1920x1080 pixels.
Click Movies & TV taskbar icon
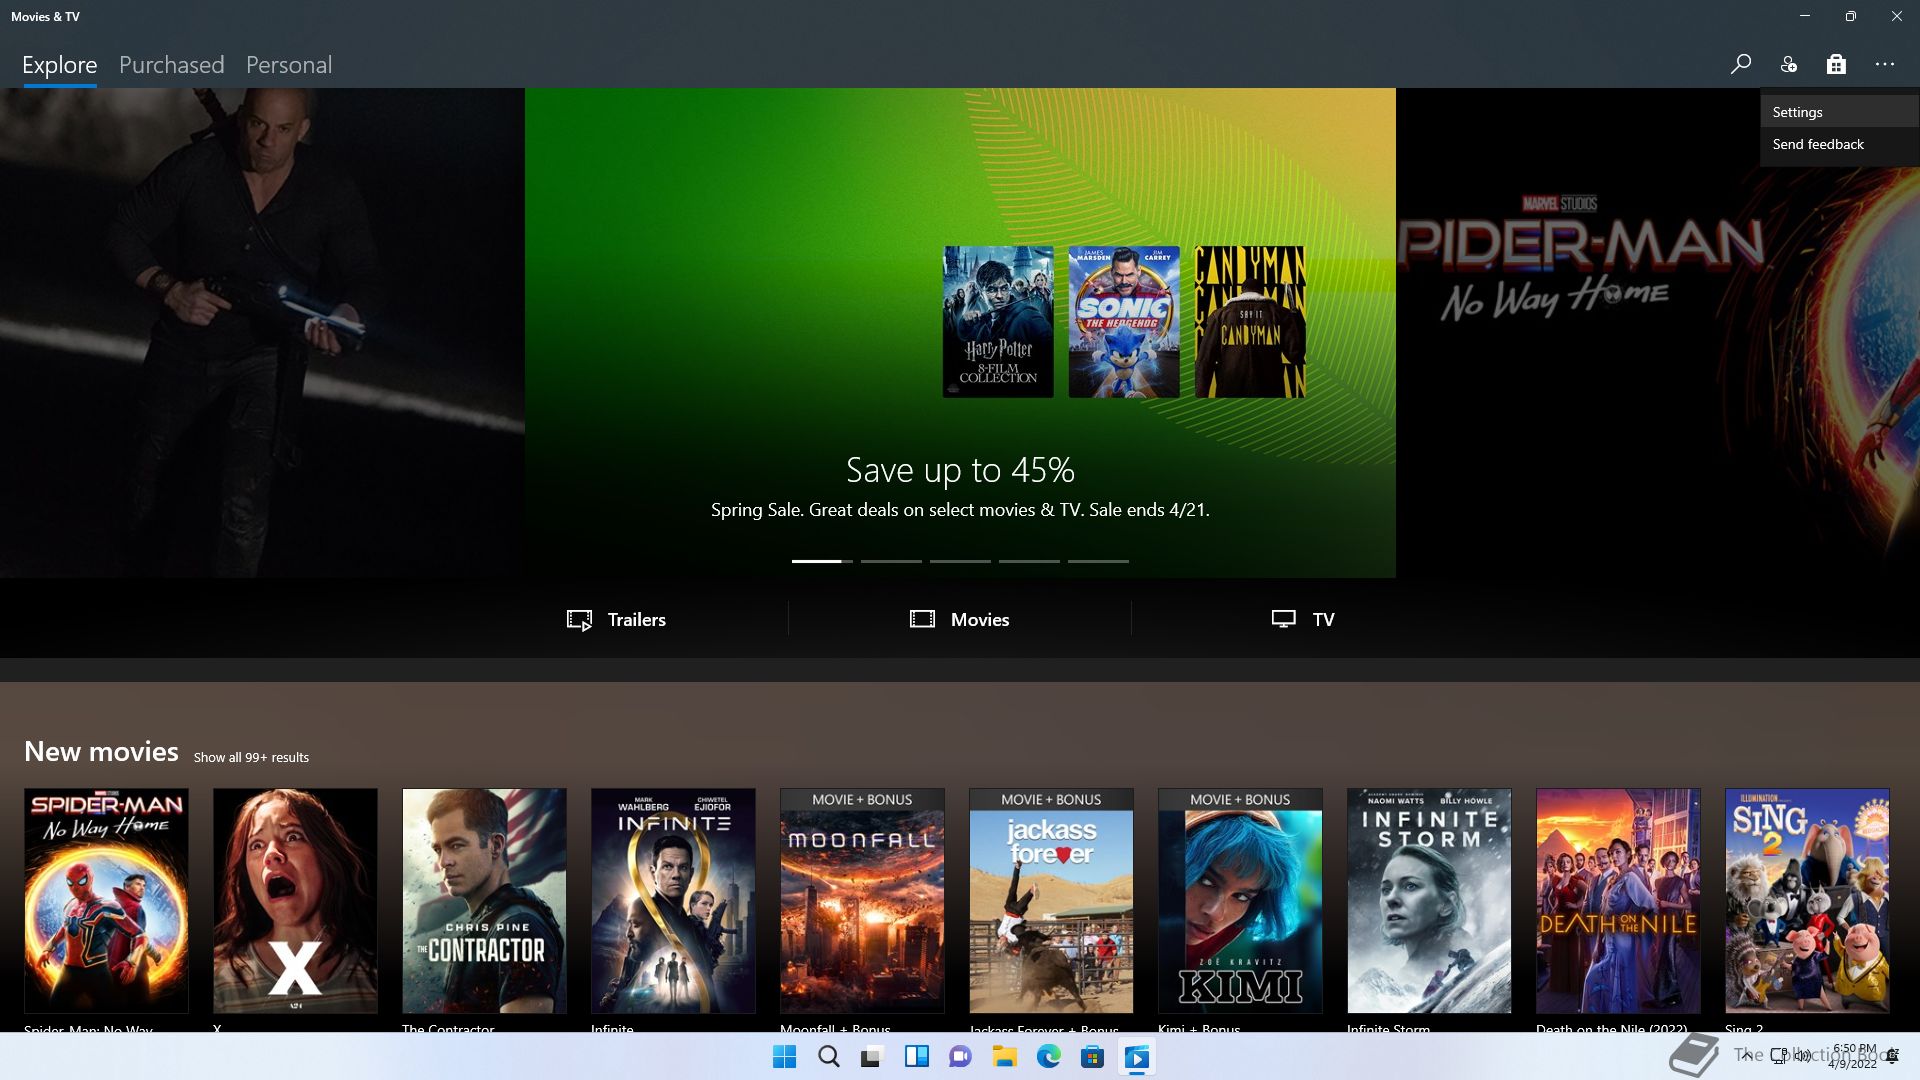click(x=1137, y=1057)
